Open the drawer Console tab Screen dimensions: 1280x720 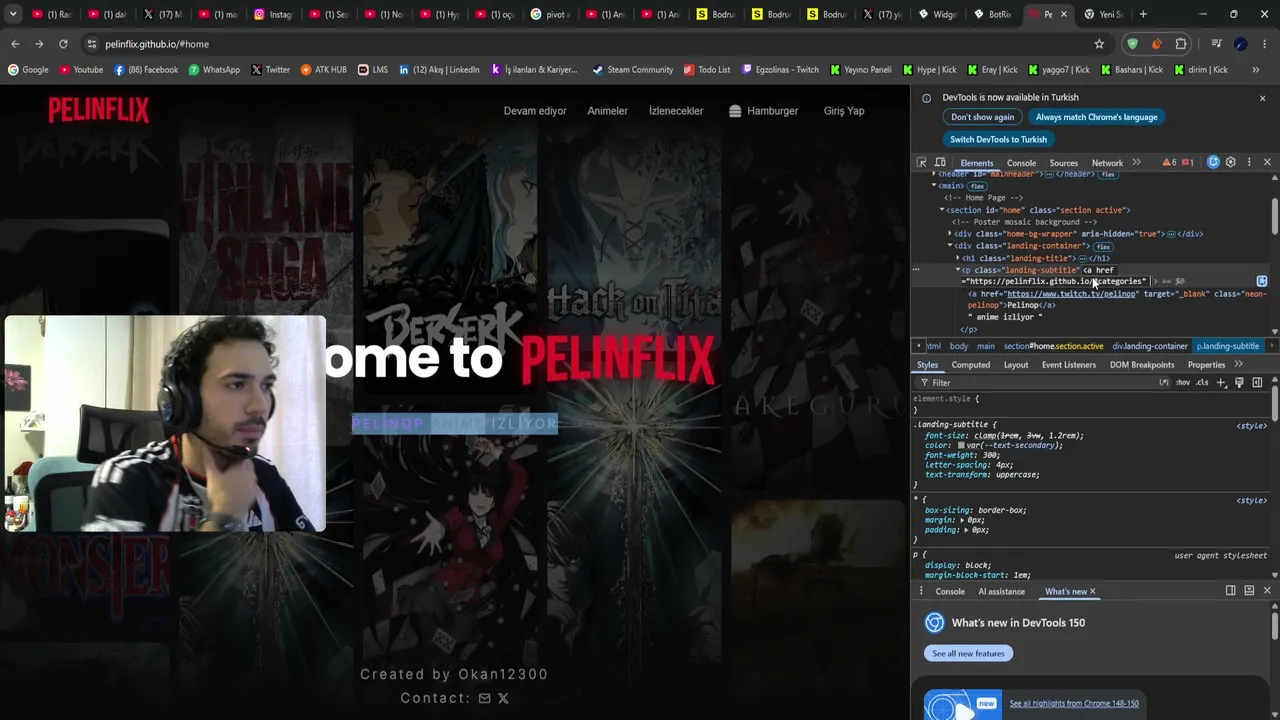(950, 591)
